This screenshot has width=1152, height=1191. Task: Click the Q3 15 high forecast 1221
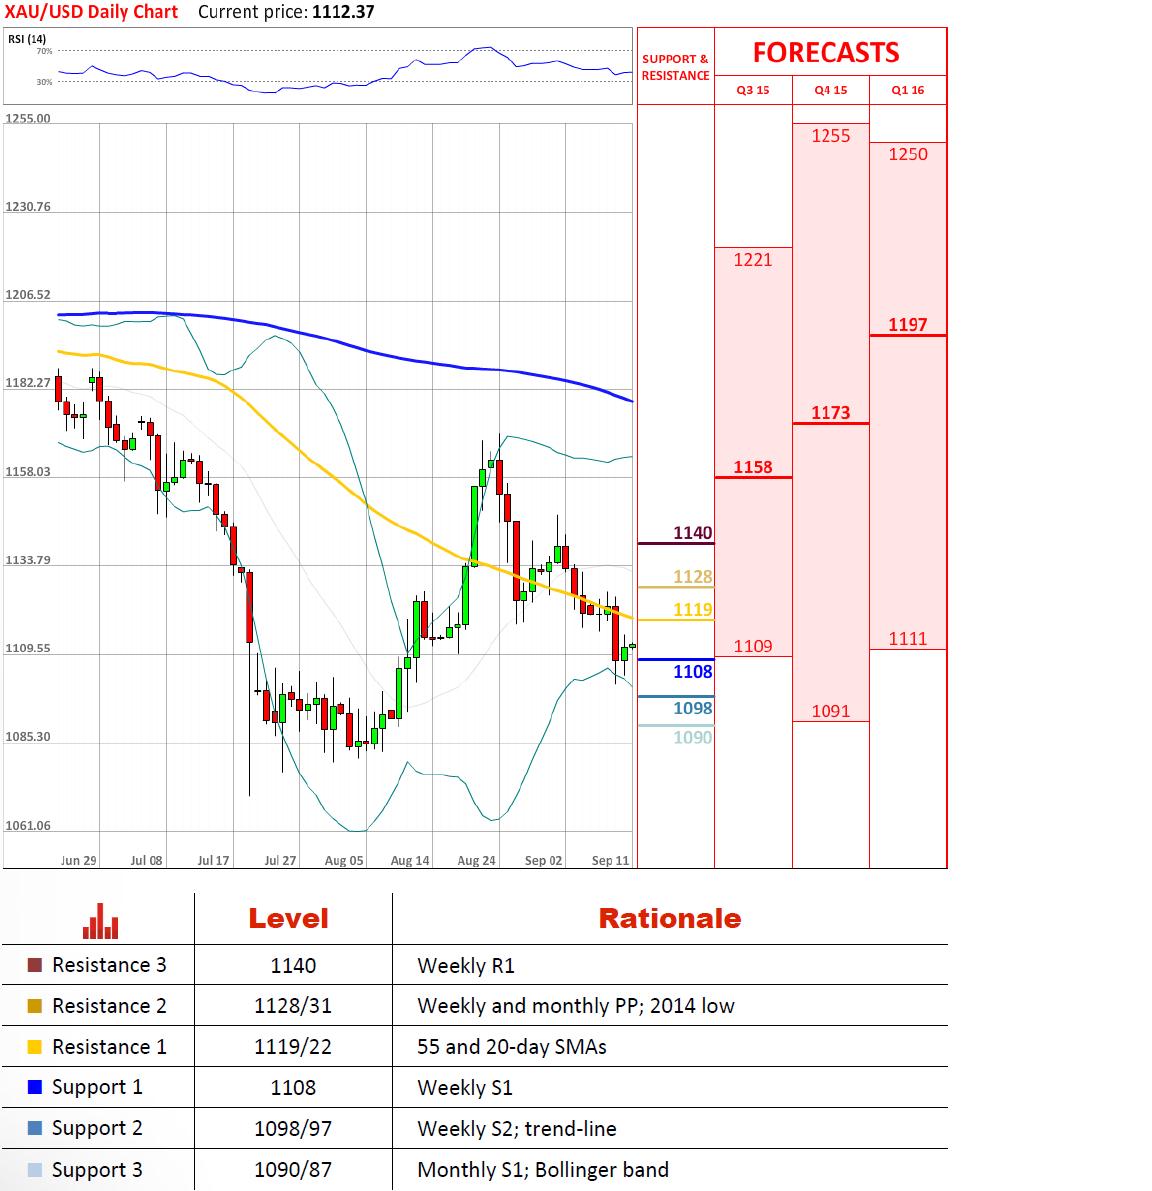tap(753, 260)
